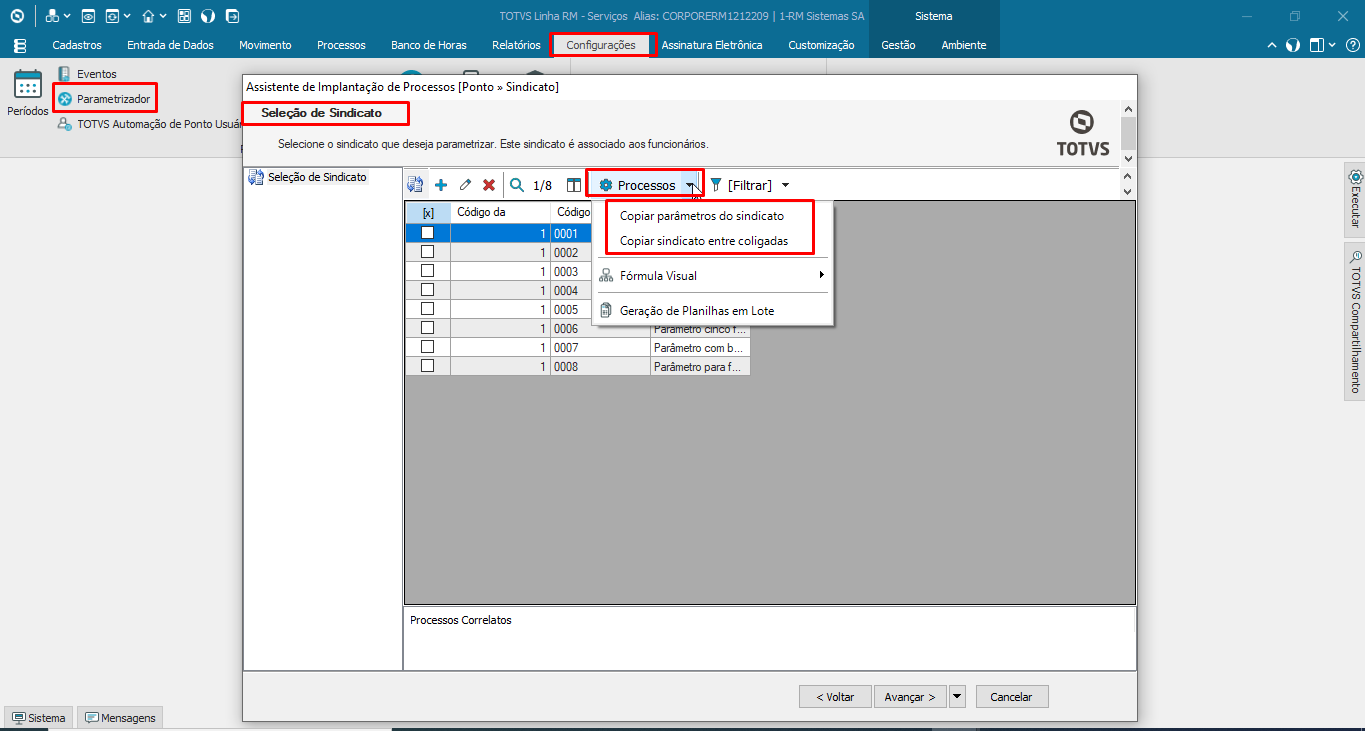Image resolution: width=1365 pixels, height=731 pixels.
Task: Open the TOTVS Compartilhamento side panel
Action: click(x=1355, y=321)
